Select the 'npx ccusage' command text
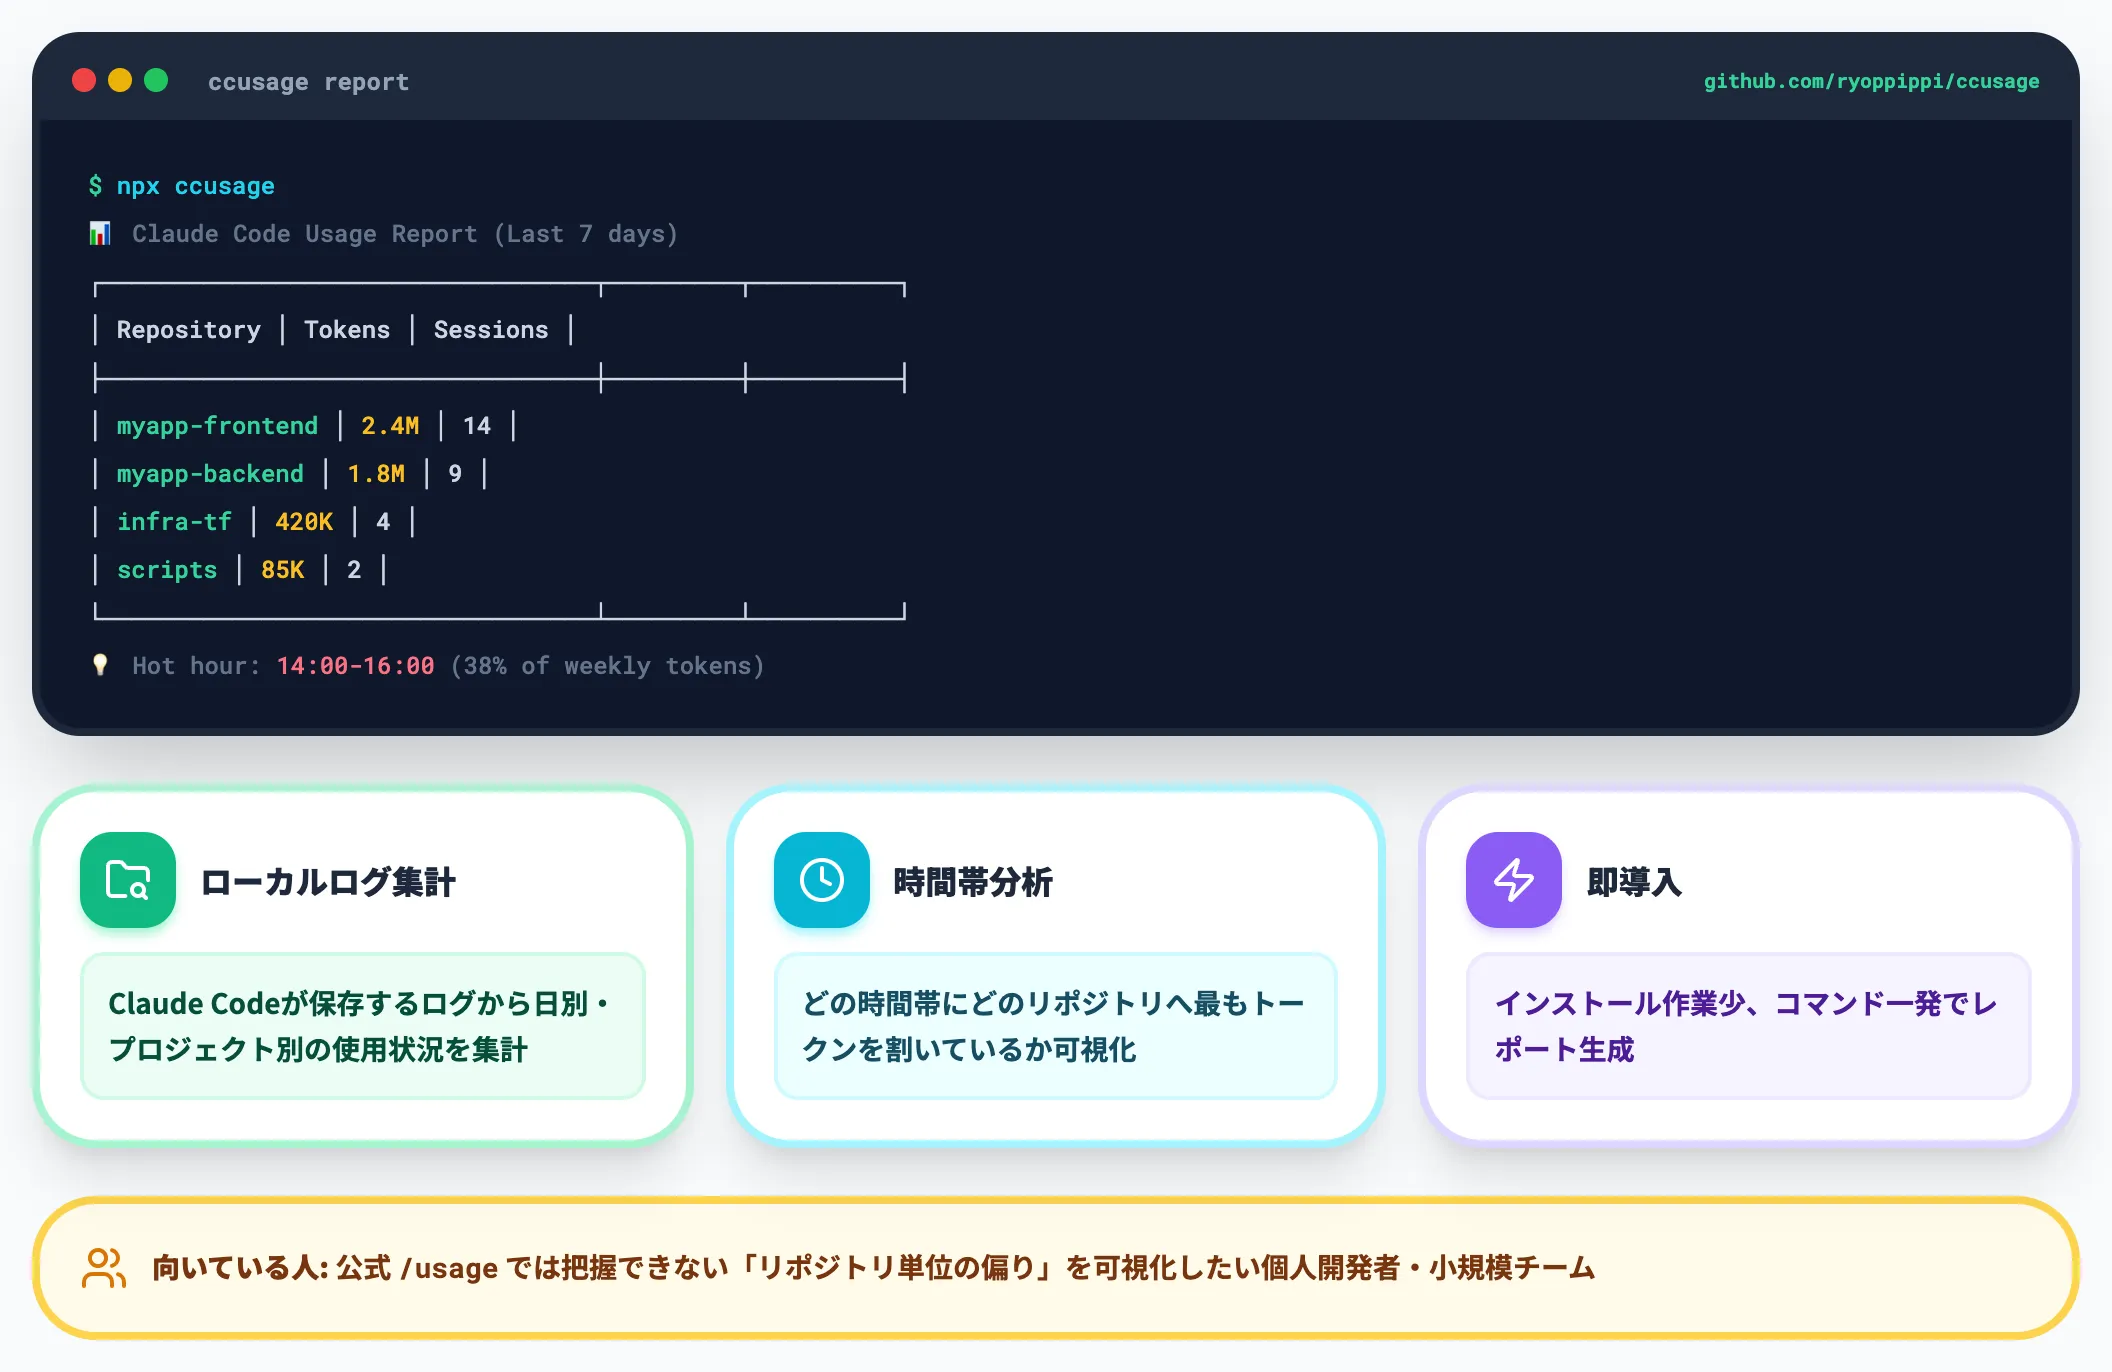Image resolution: width=2112 pixels, height=1372 pixels. click(195, 186)
